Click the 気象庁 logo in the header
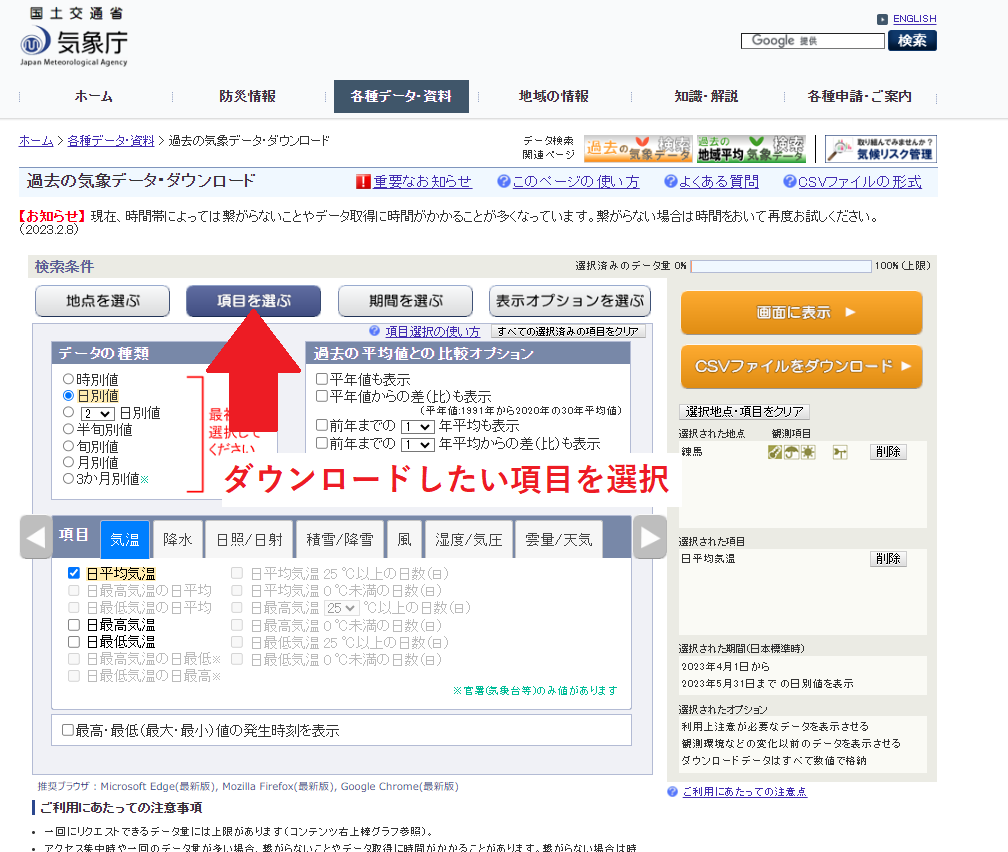This screenshot has width=1008, height=852. [x=73, y=37]
